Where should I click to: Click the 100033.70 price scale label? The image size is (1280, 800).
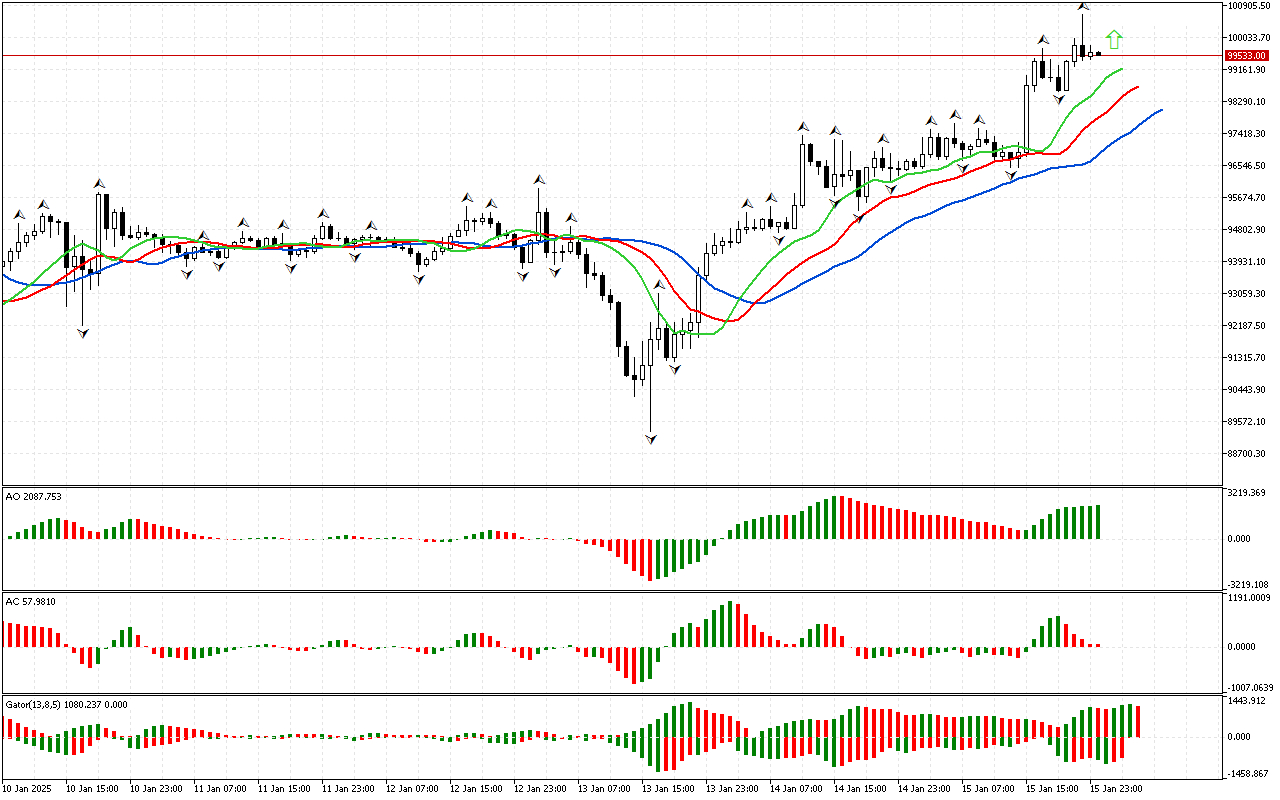point(1249,38)
